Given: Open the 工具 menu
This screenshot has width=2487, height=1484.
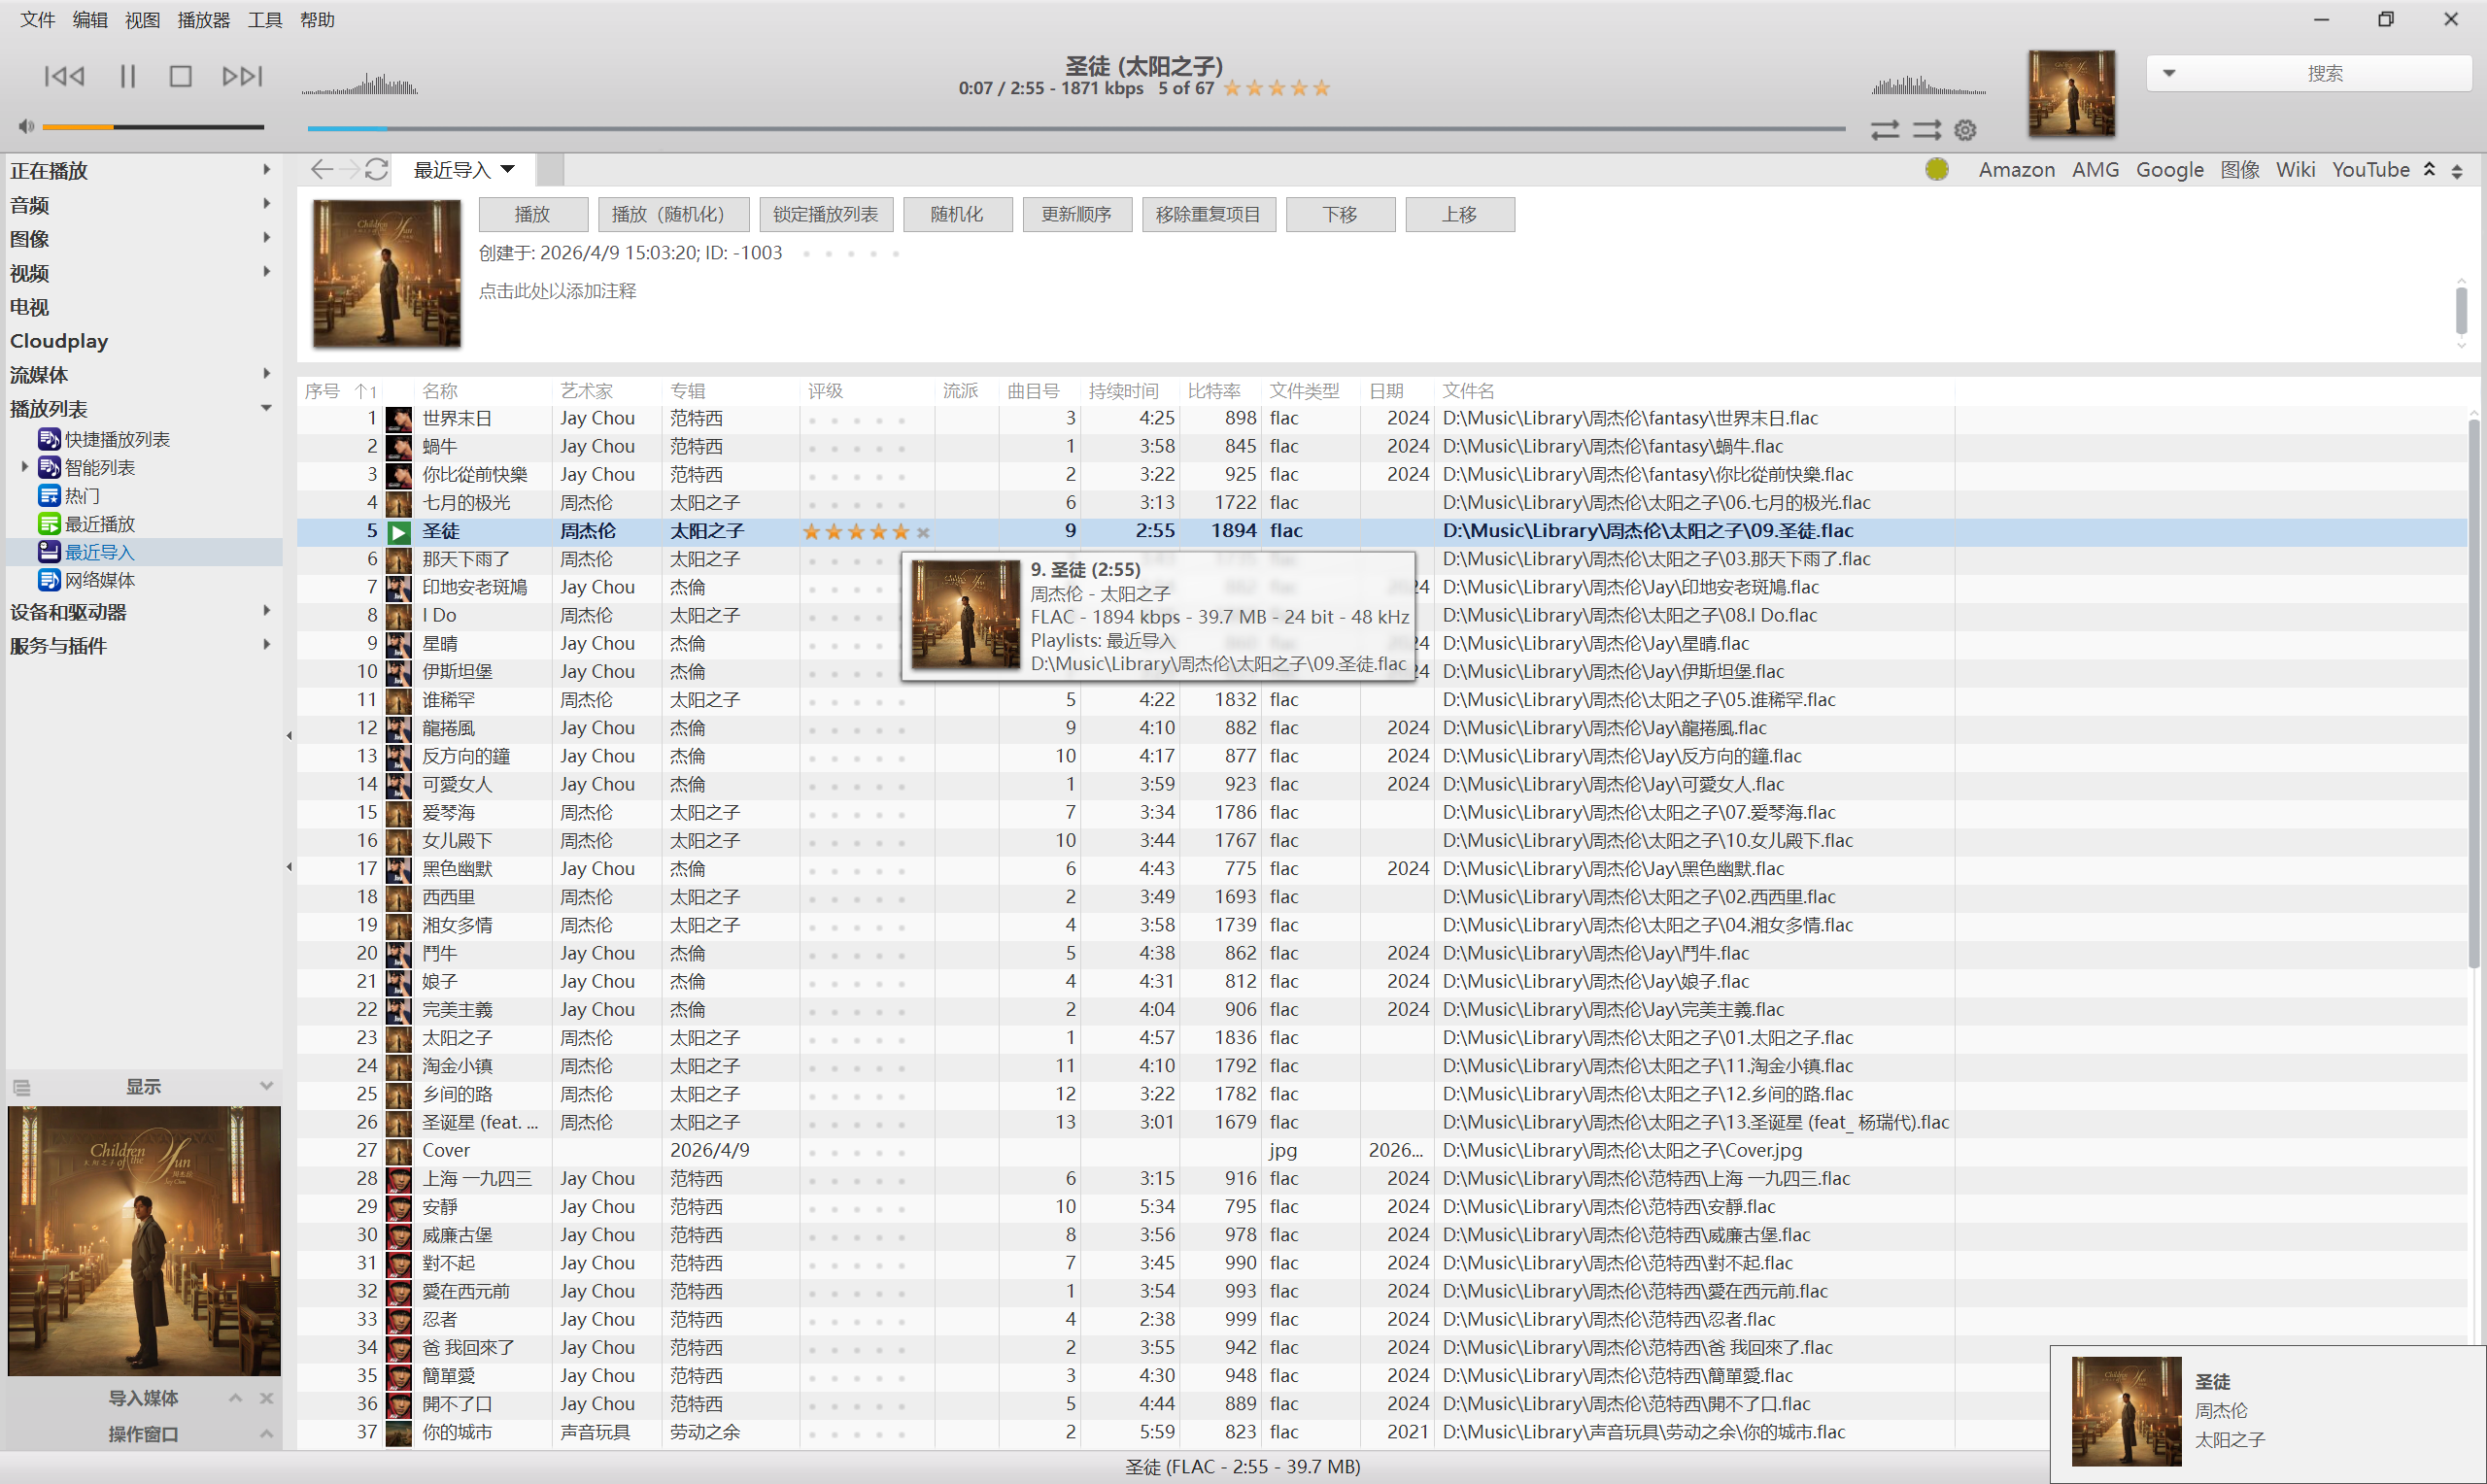Looking at the screenshot, I should (265, 20).
